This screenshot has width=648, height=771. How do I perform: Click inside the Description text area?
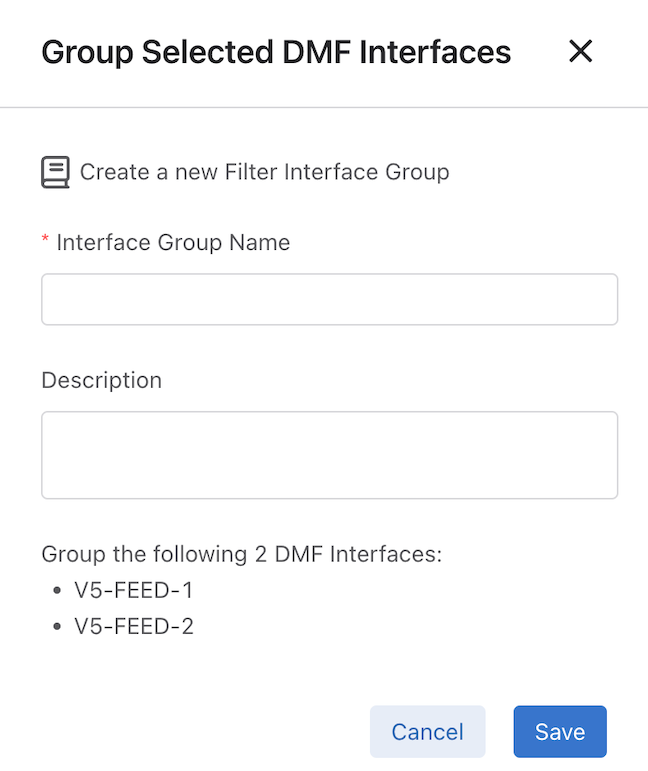[x=329, y=455]
